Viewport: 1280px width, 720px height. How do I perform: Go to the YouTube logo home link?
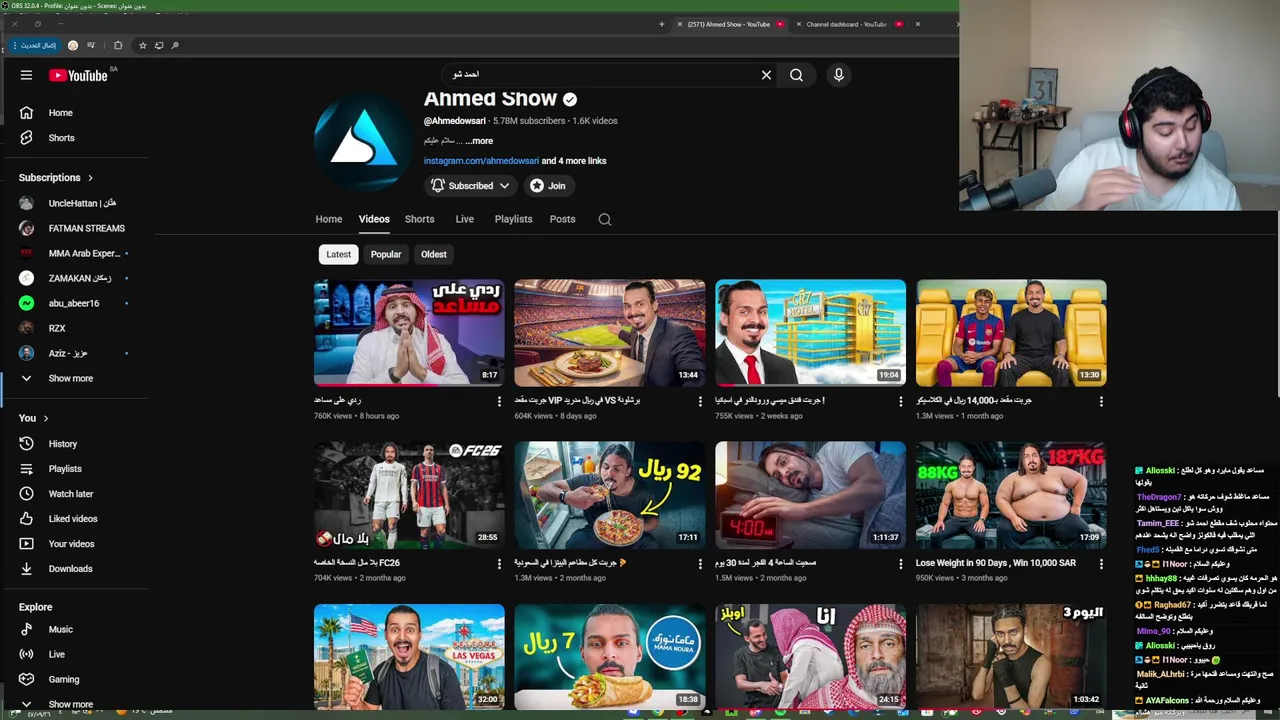pos(78,75)
